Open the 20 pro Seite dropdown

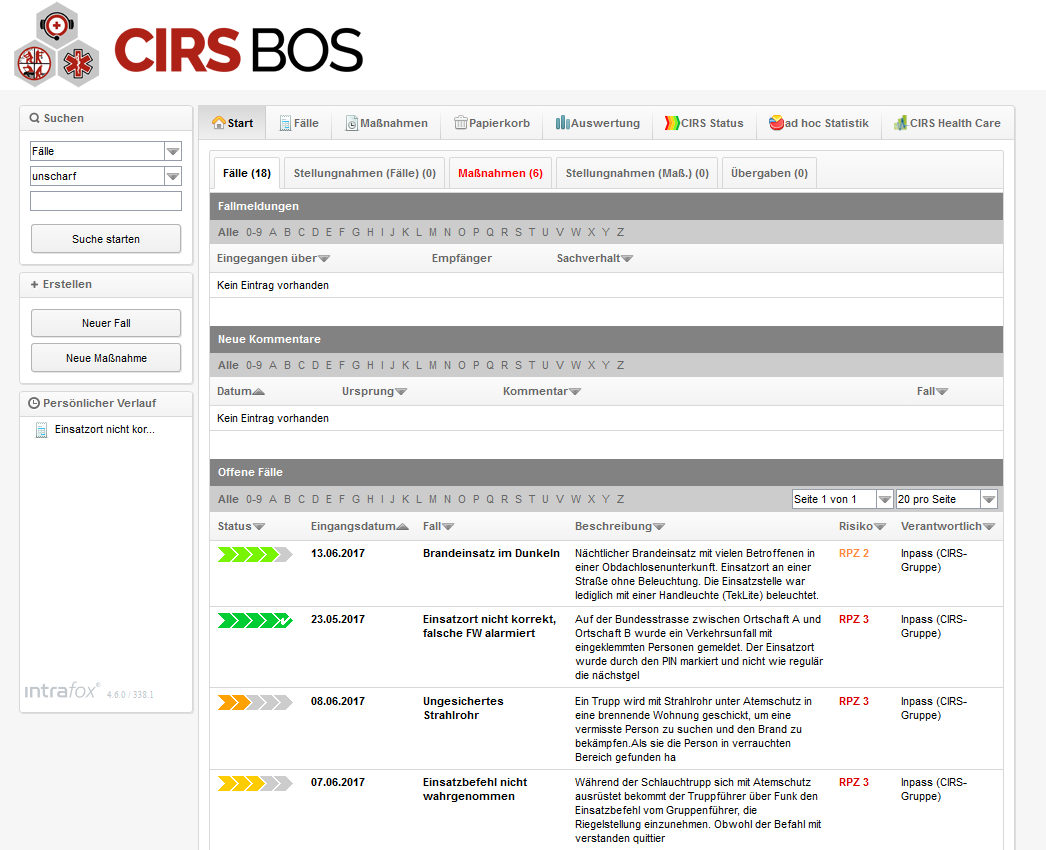(989, 499)
